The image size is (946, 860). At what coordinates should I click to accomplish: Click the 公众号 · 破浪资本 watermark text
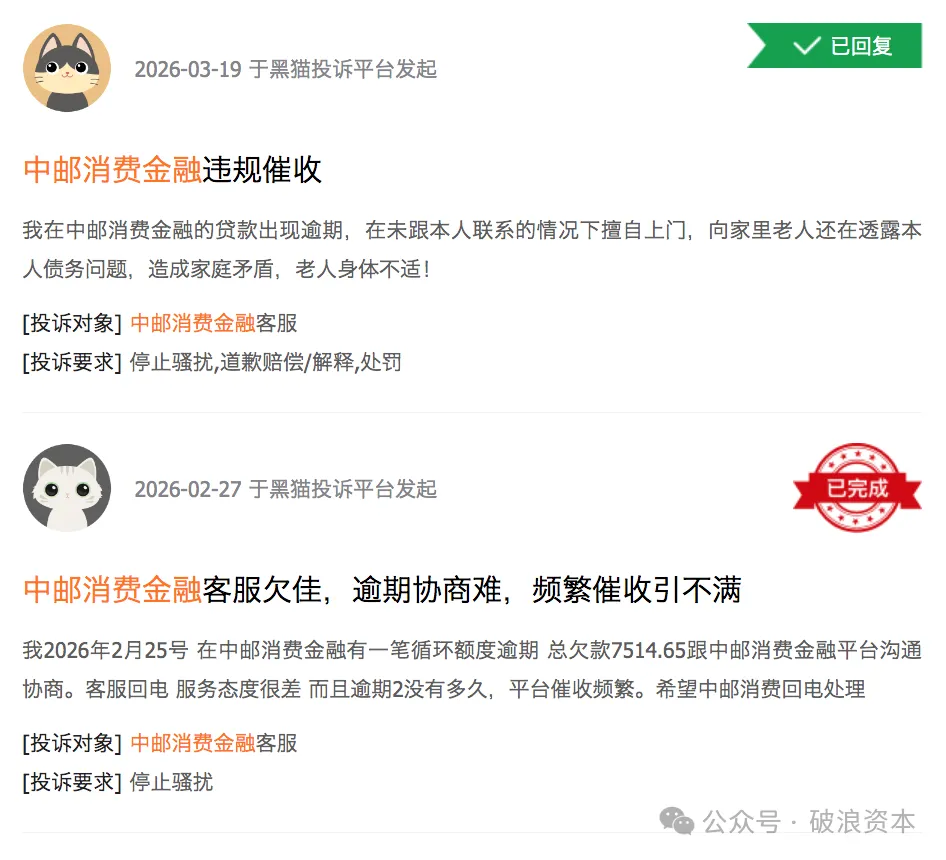808,821
